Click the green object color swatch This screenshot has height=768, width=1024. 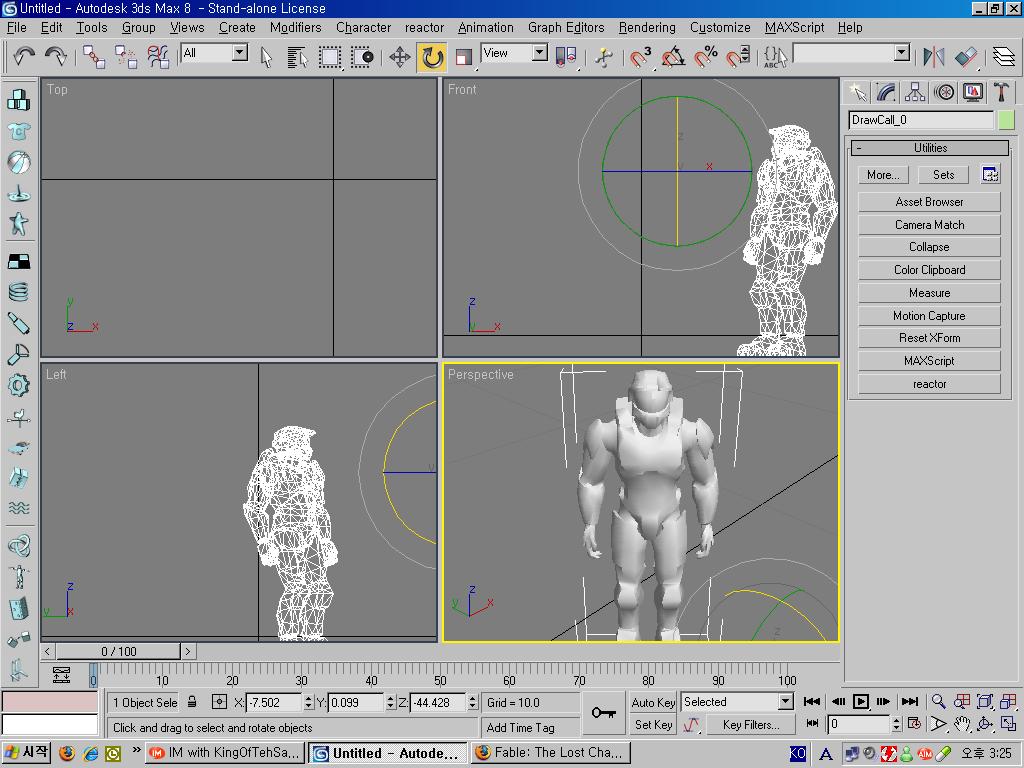point(1006,120)
